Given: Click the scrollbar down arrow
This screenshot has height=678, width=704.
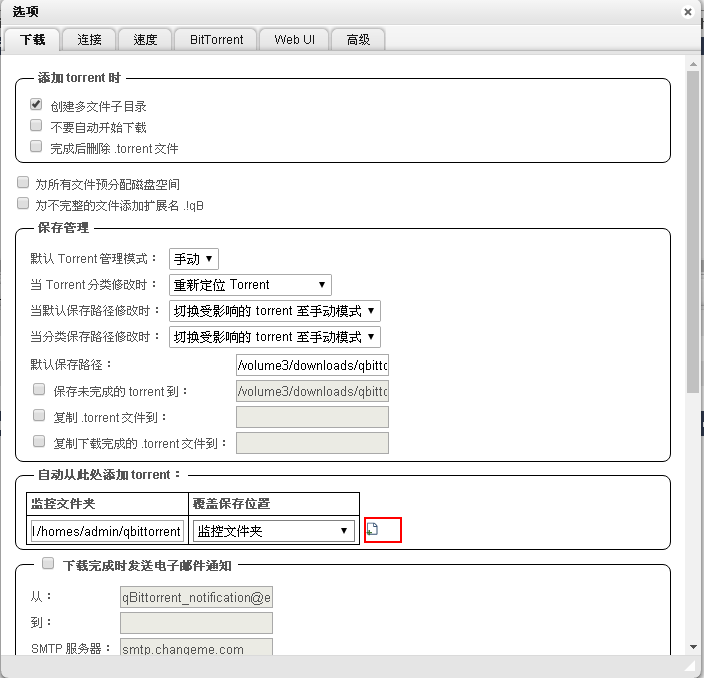Looking at the screenshot, I should (693, 647).
